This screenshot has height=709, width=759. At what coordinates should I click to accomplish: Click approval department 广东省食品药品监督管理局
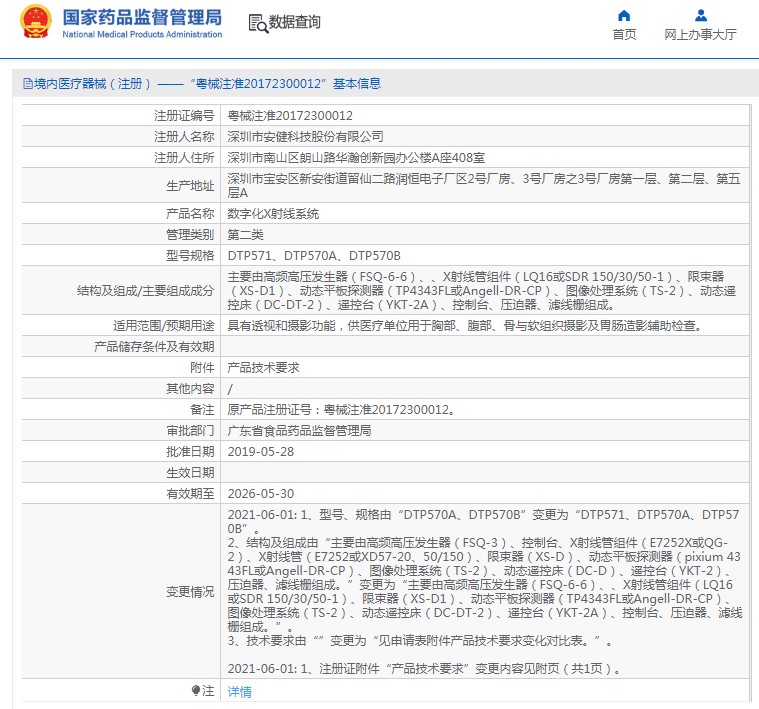[300, 430]
